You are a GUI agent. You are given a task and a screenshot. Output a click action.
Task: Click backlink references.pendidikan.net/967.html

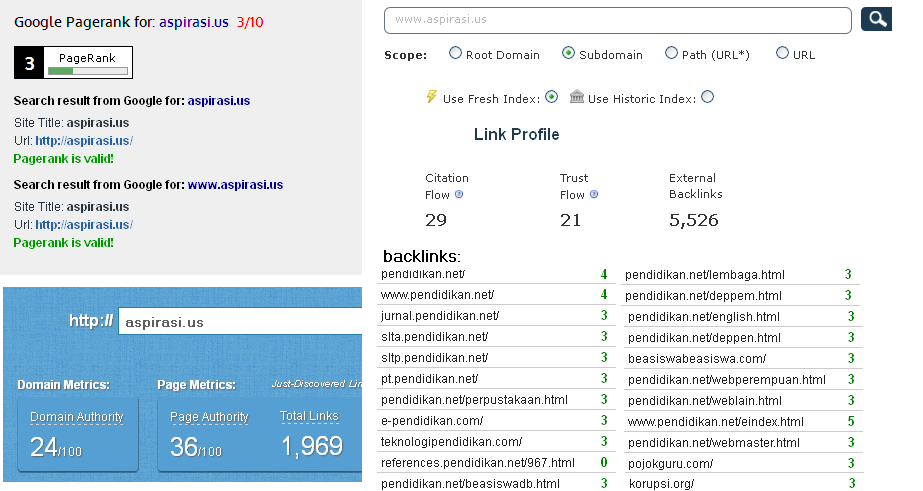pos(478,463)
